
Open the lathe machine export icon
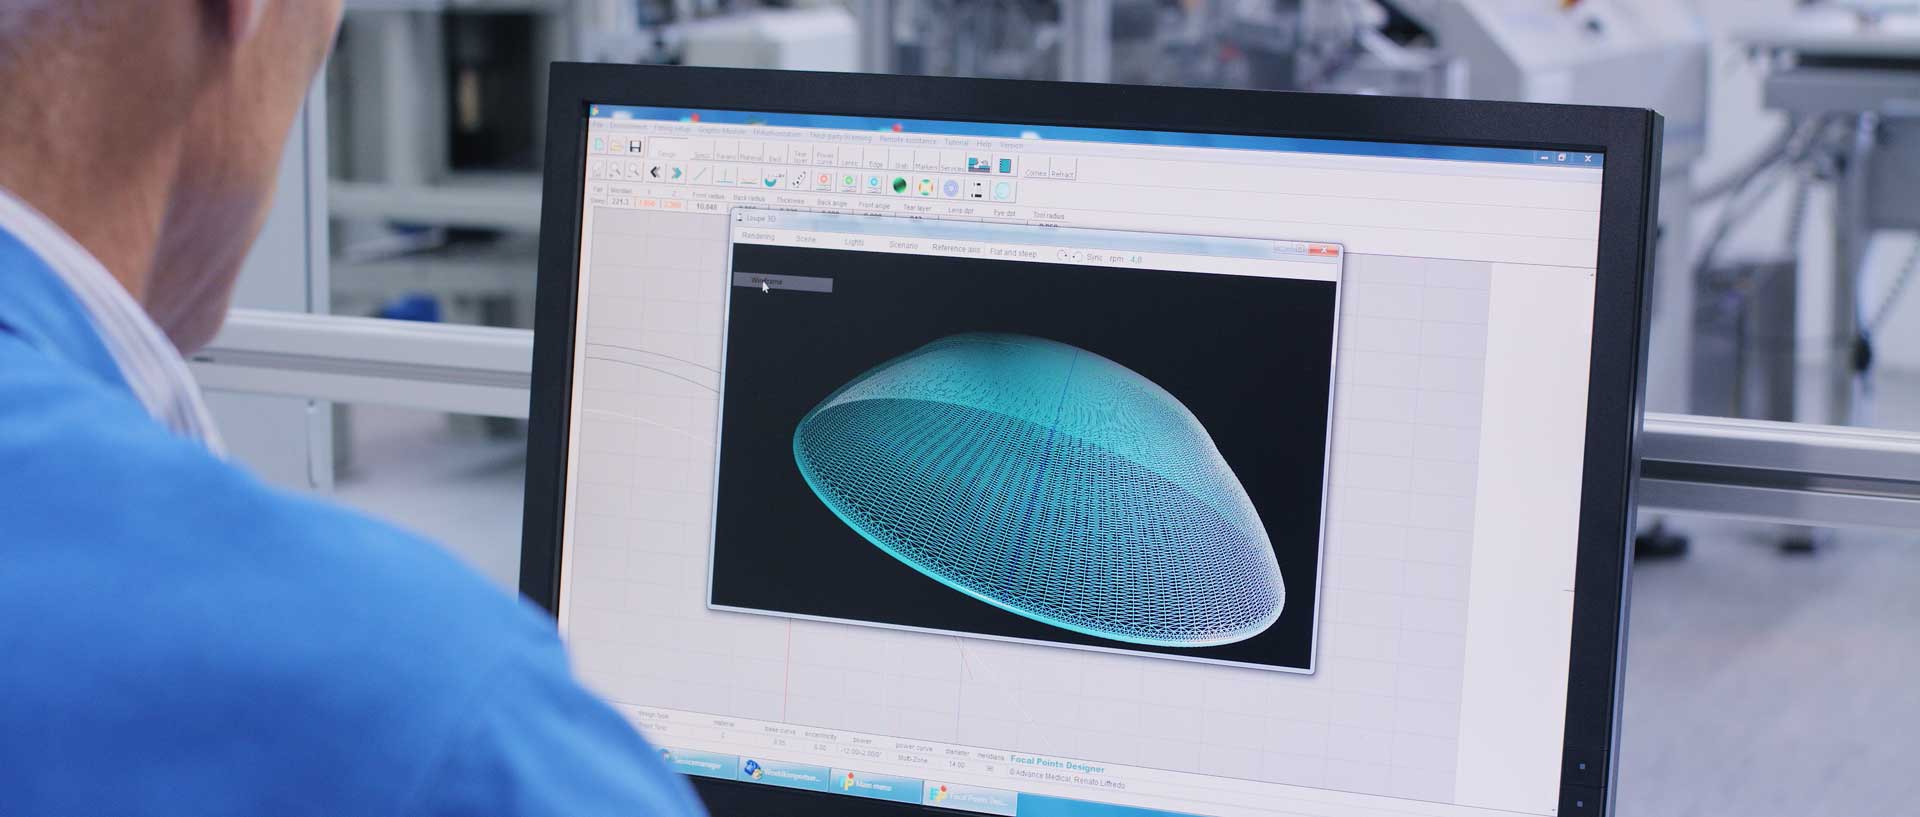coord(979,165)
